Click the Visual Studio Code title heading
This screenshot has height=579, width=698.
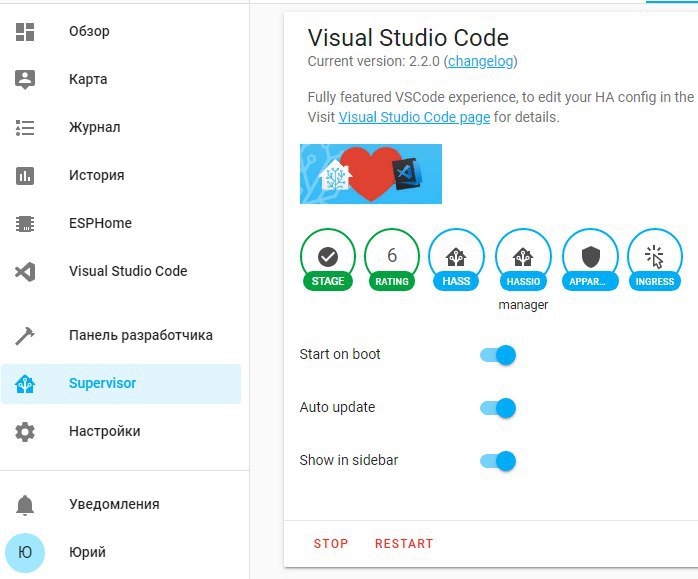click(408, 38)
